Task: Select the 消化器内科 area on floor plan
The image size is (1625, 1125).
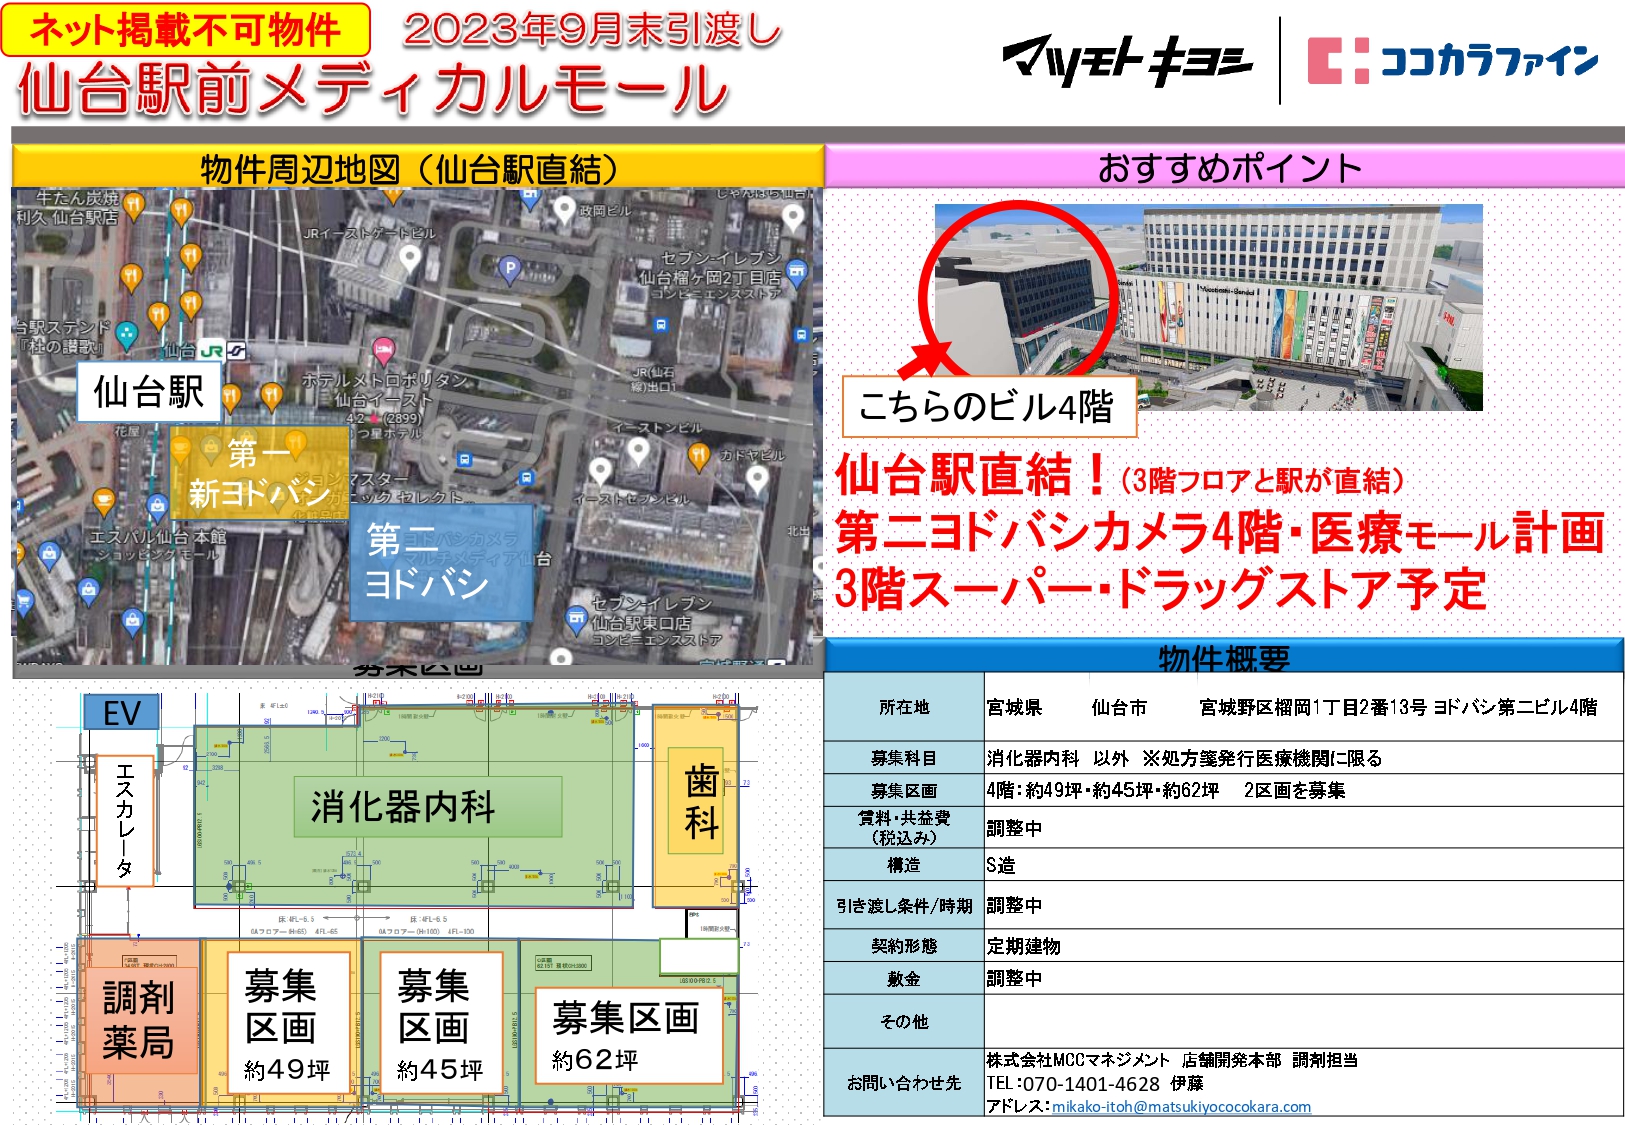Action: point(413,806)
